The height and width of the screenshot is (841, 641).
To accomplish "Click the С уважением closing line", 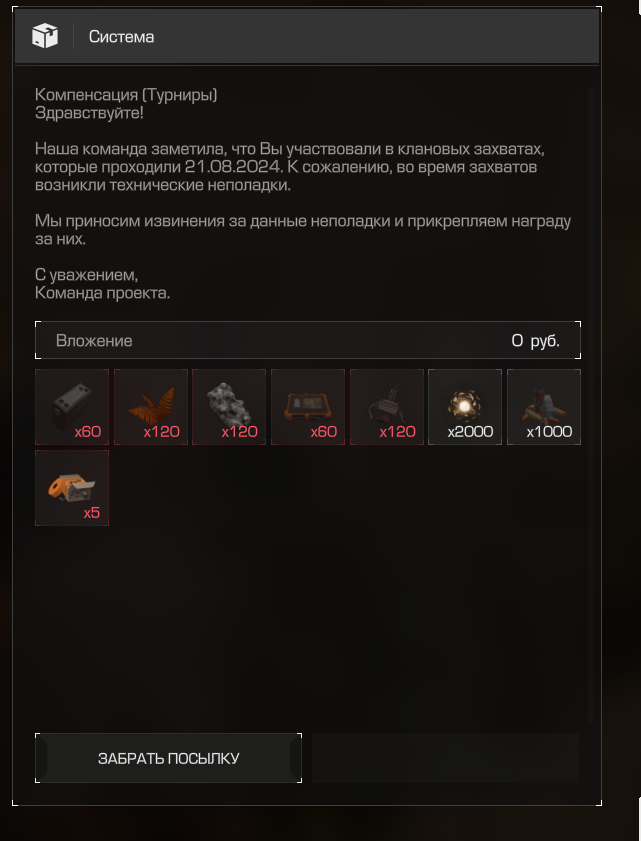I will tap(86, 275).
